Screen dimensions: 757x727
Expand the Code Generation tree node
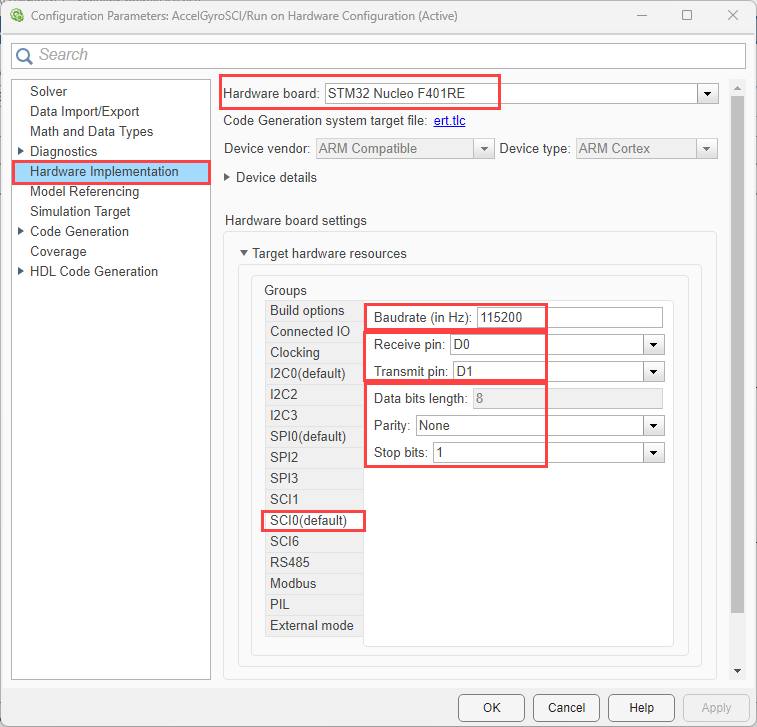click(21, 231)
